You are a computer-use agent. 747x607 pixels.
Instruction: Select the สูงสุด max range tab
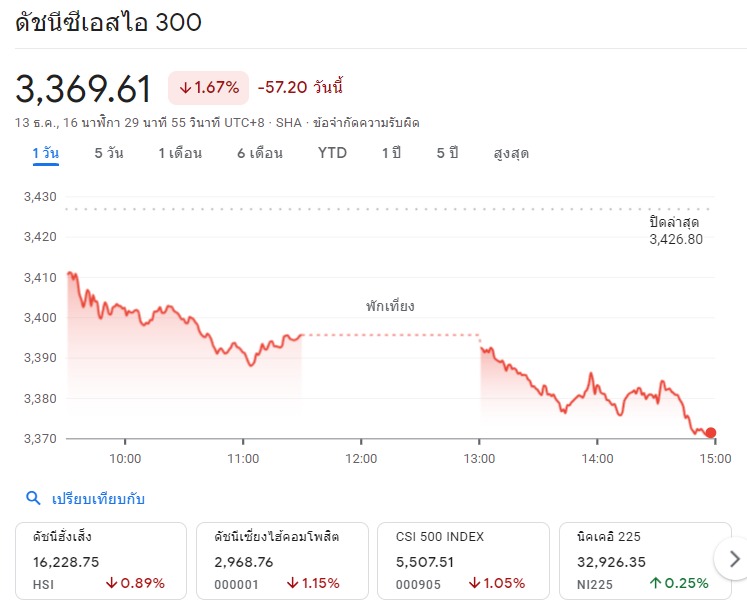coord(511,153)
